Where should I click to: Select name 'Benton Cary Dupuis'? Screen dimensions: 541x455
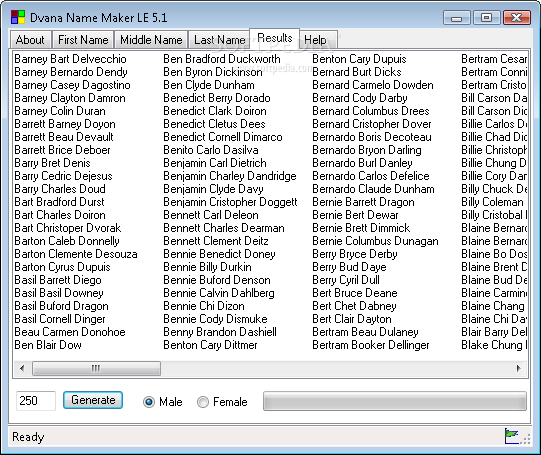coord(360,59)
